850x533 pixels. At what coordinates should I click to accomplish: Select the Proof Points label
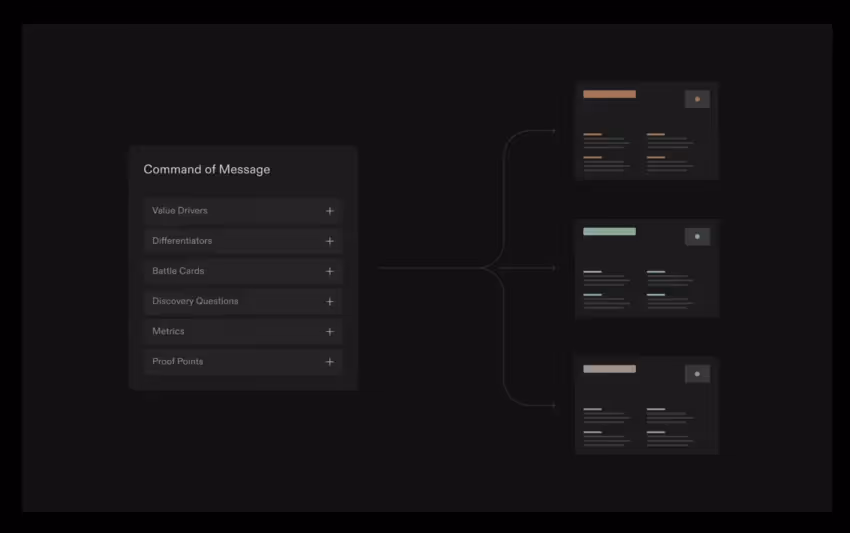tap(177, 361)
